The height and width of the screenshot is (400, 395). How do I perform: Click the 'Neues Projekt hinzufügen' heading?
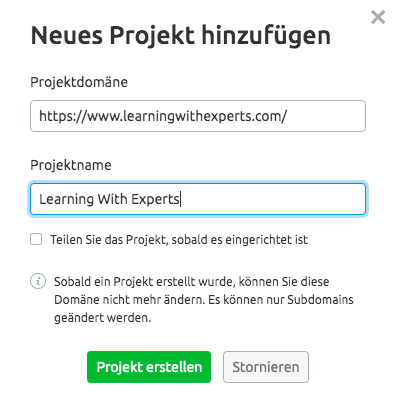(181, 35)
